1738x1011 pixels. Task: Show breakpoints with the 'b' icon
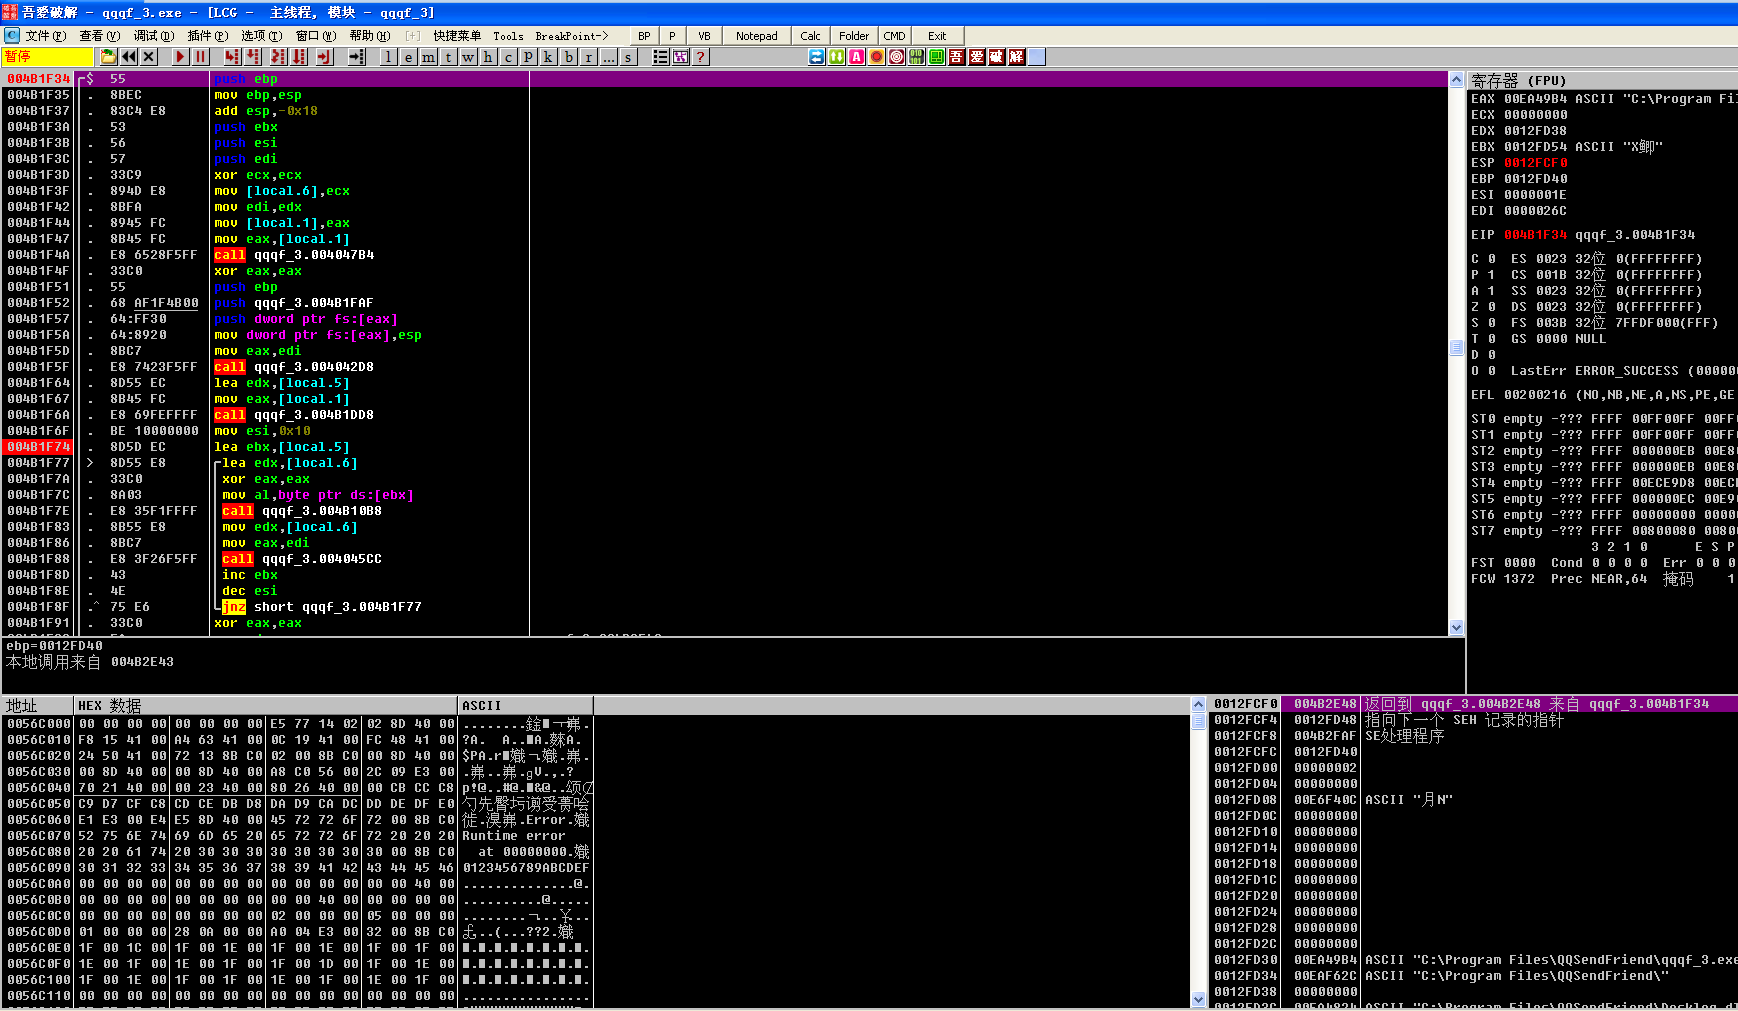click(x=568, y=57)
